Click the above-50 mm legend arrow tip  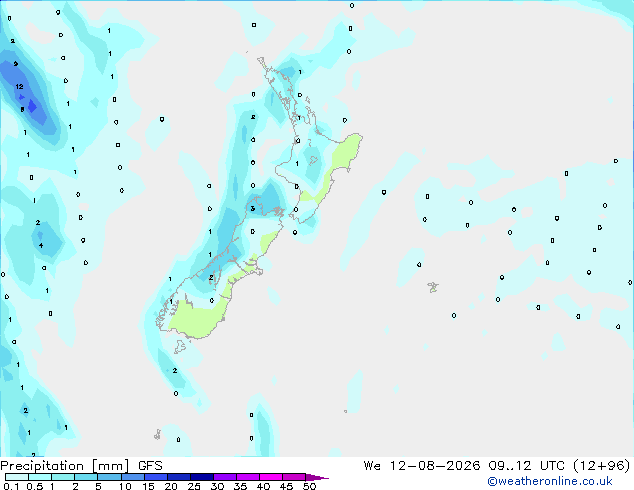point(317,477)
